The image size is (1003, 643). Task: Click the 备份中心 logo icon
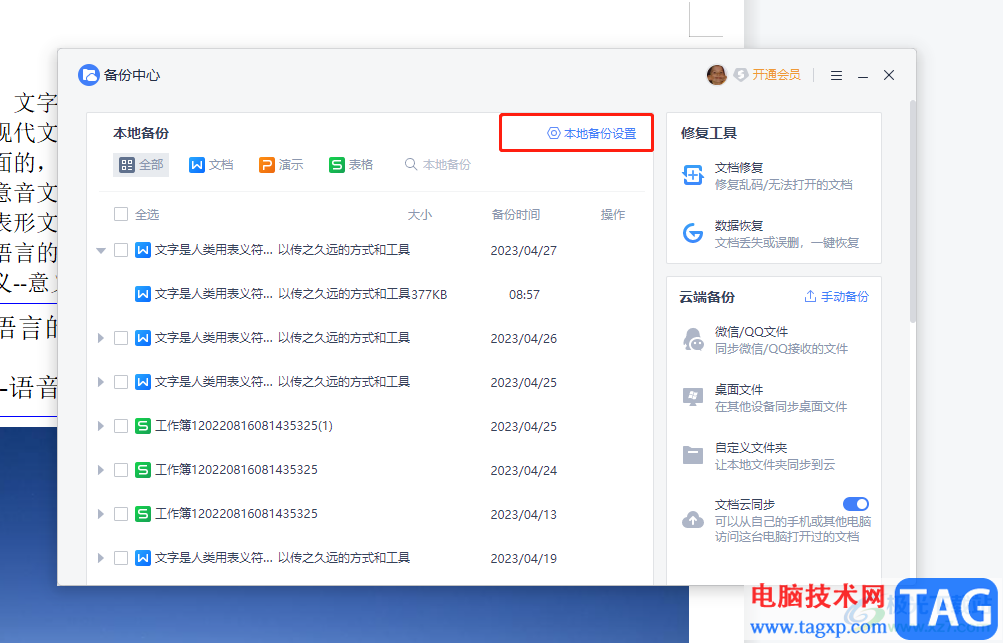tap(89, 75)
